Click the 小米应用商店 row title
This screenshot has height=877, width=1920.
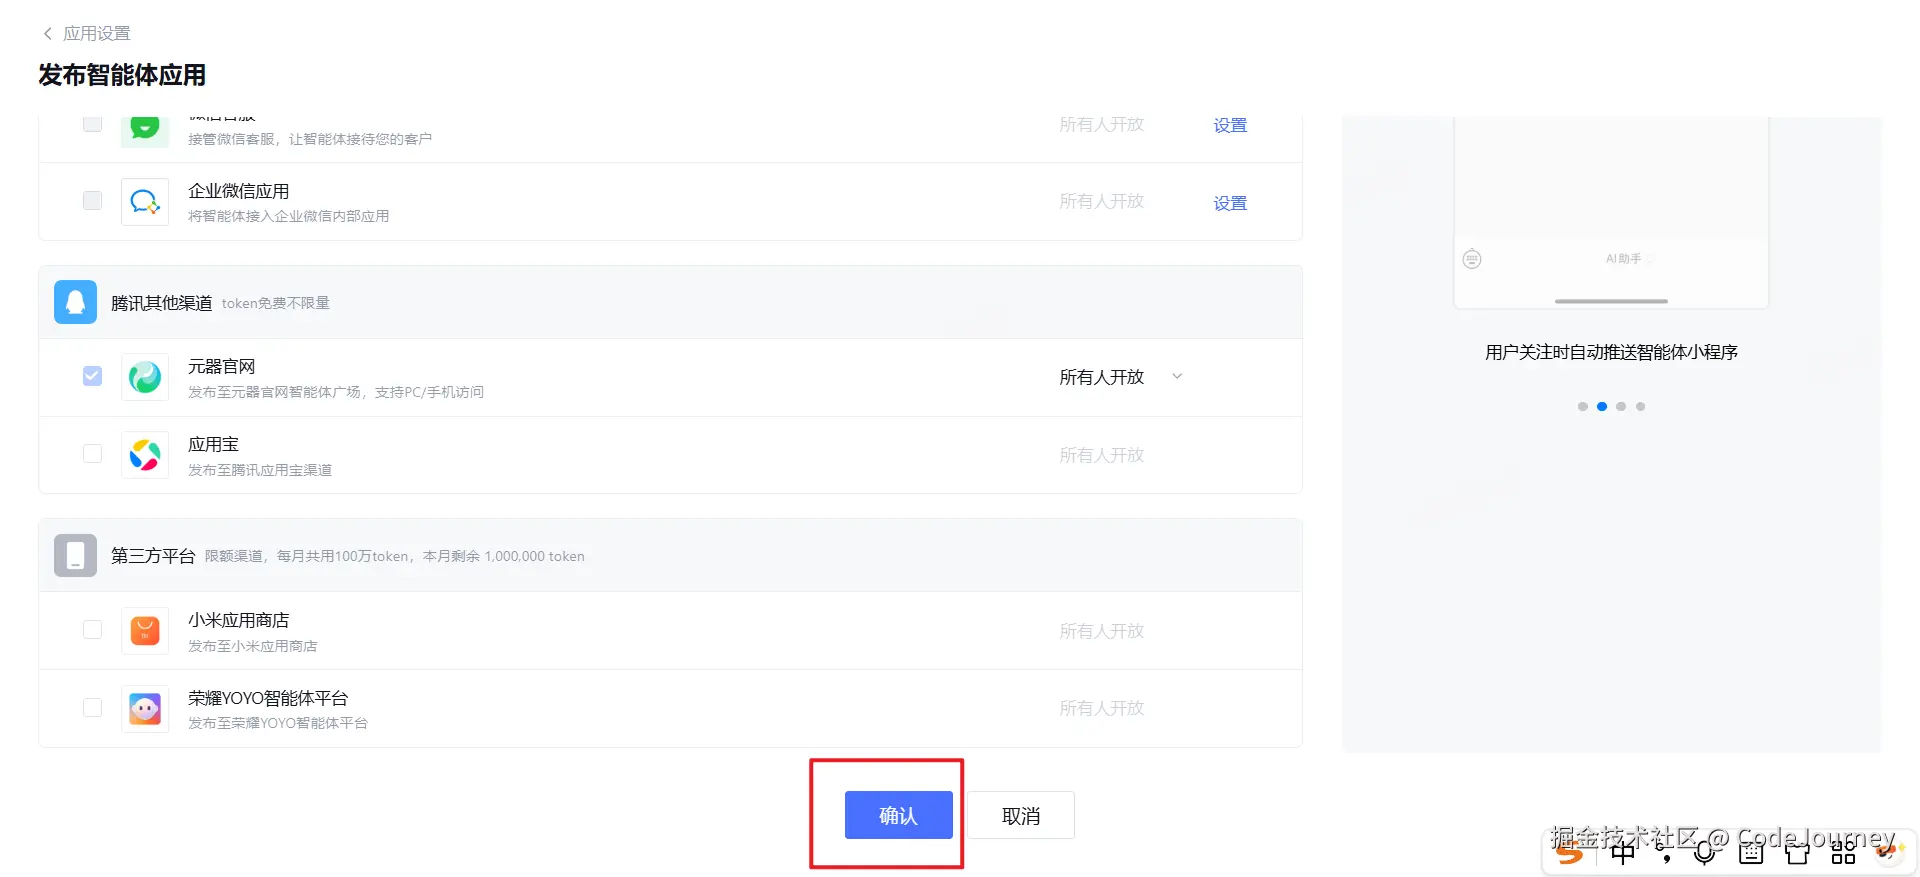tap(239, 620)
